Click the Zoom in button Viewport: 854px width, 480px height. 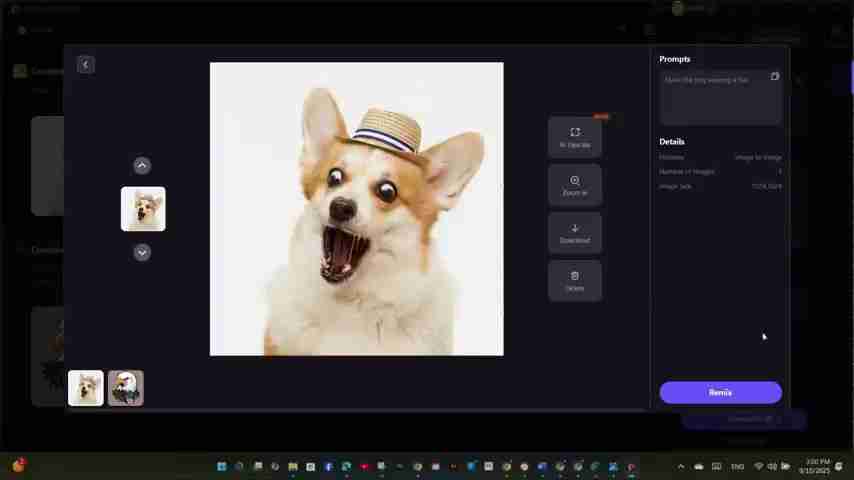575,185
